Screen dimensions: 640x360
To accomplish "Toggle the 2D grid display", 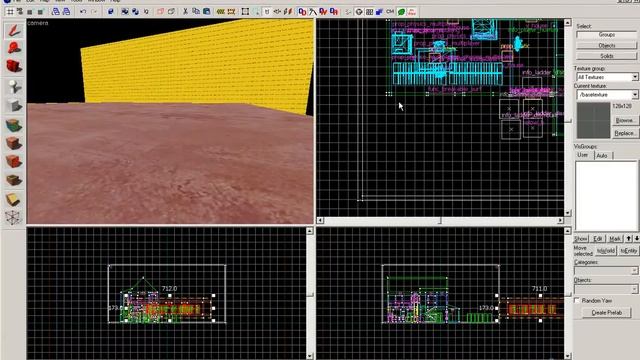I will 10,12.
